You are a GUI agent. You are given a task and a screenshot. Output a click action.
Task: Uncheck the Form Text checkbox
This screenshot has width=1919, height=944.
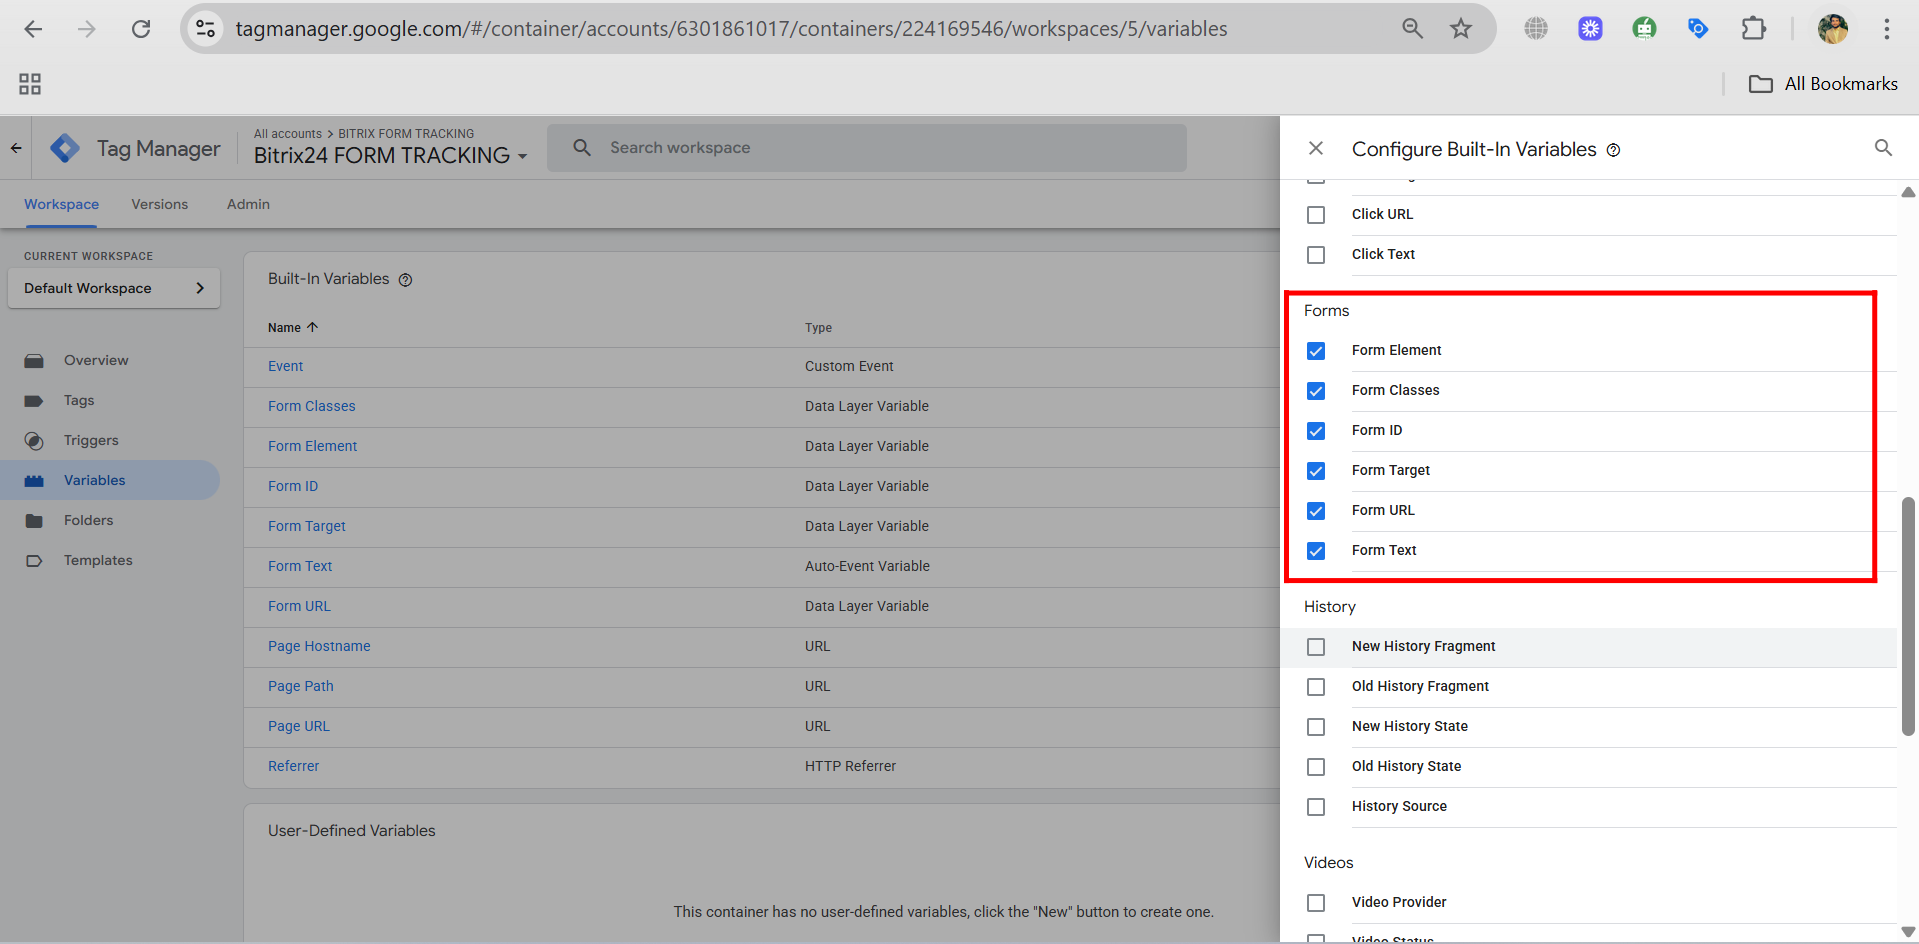tap(1316, 551)
